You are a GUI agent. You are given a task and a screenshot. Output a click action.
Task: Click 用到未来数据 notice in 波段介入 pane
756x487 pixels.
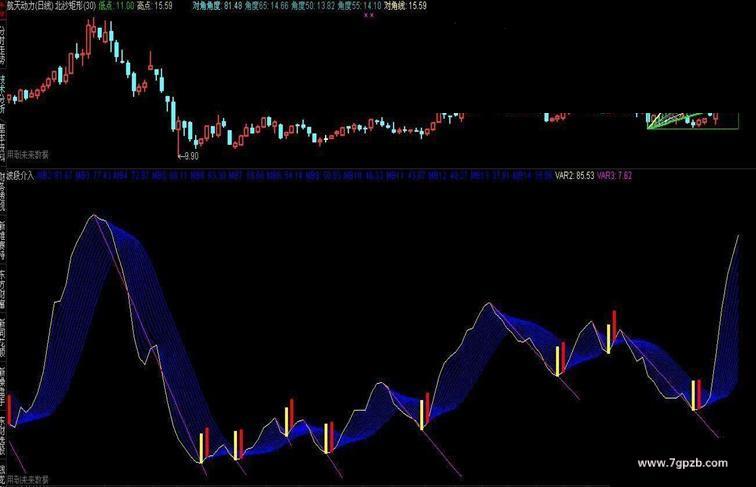27,480
